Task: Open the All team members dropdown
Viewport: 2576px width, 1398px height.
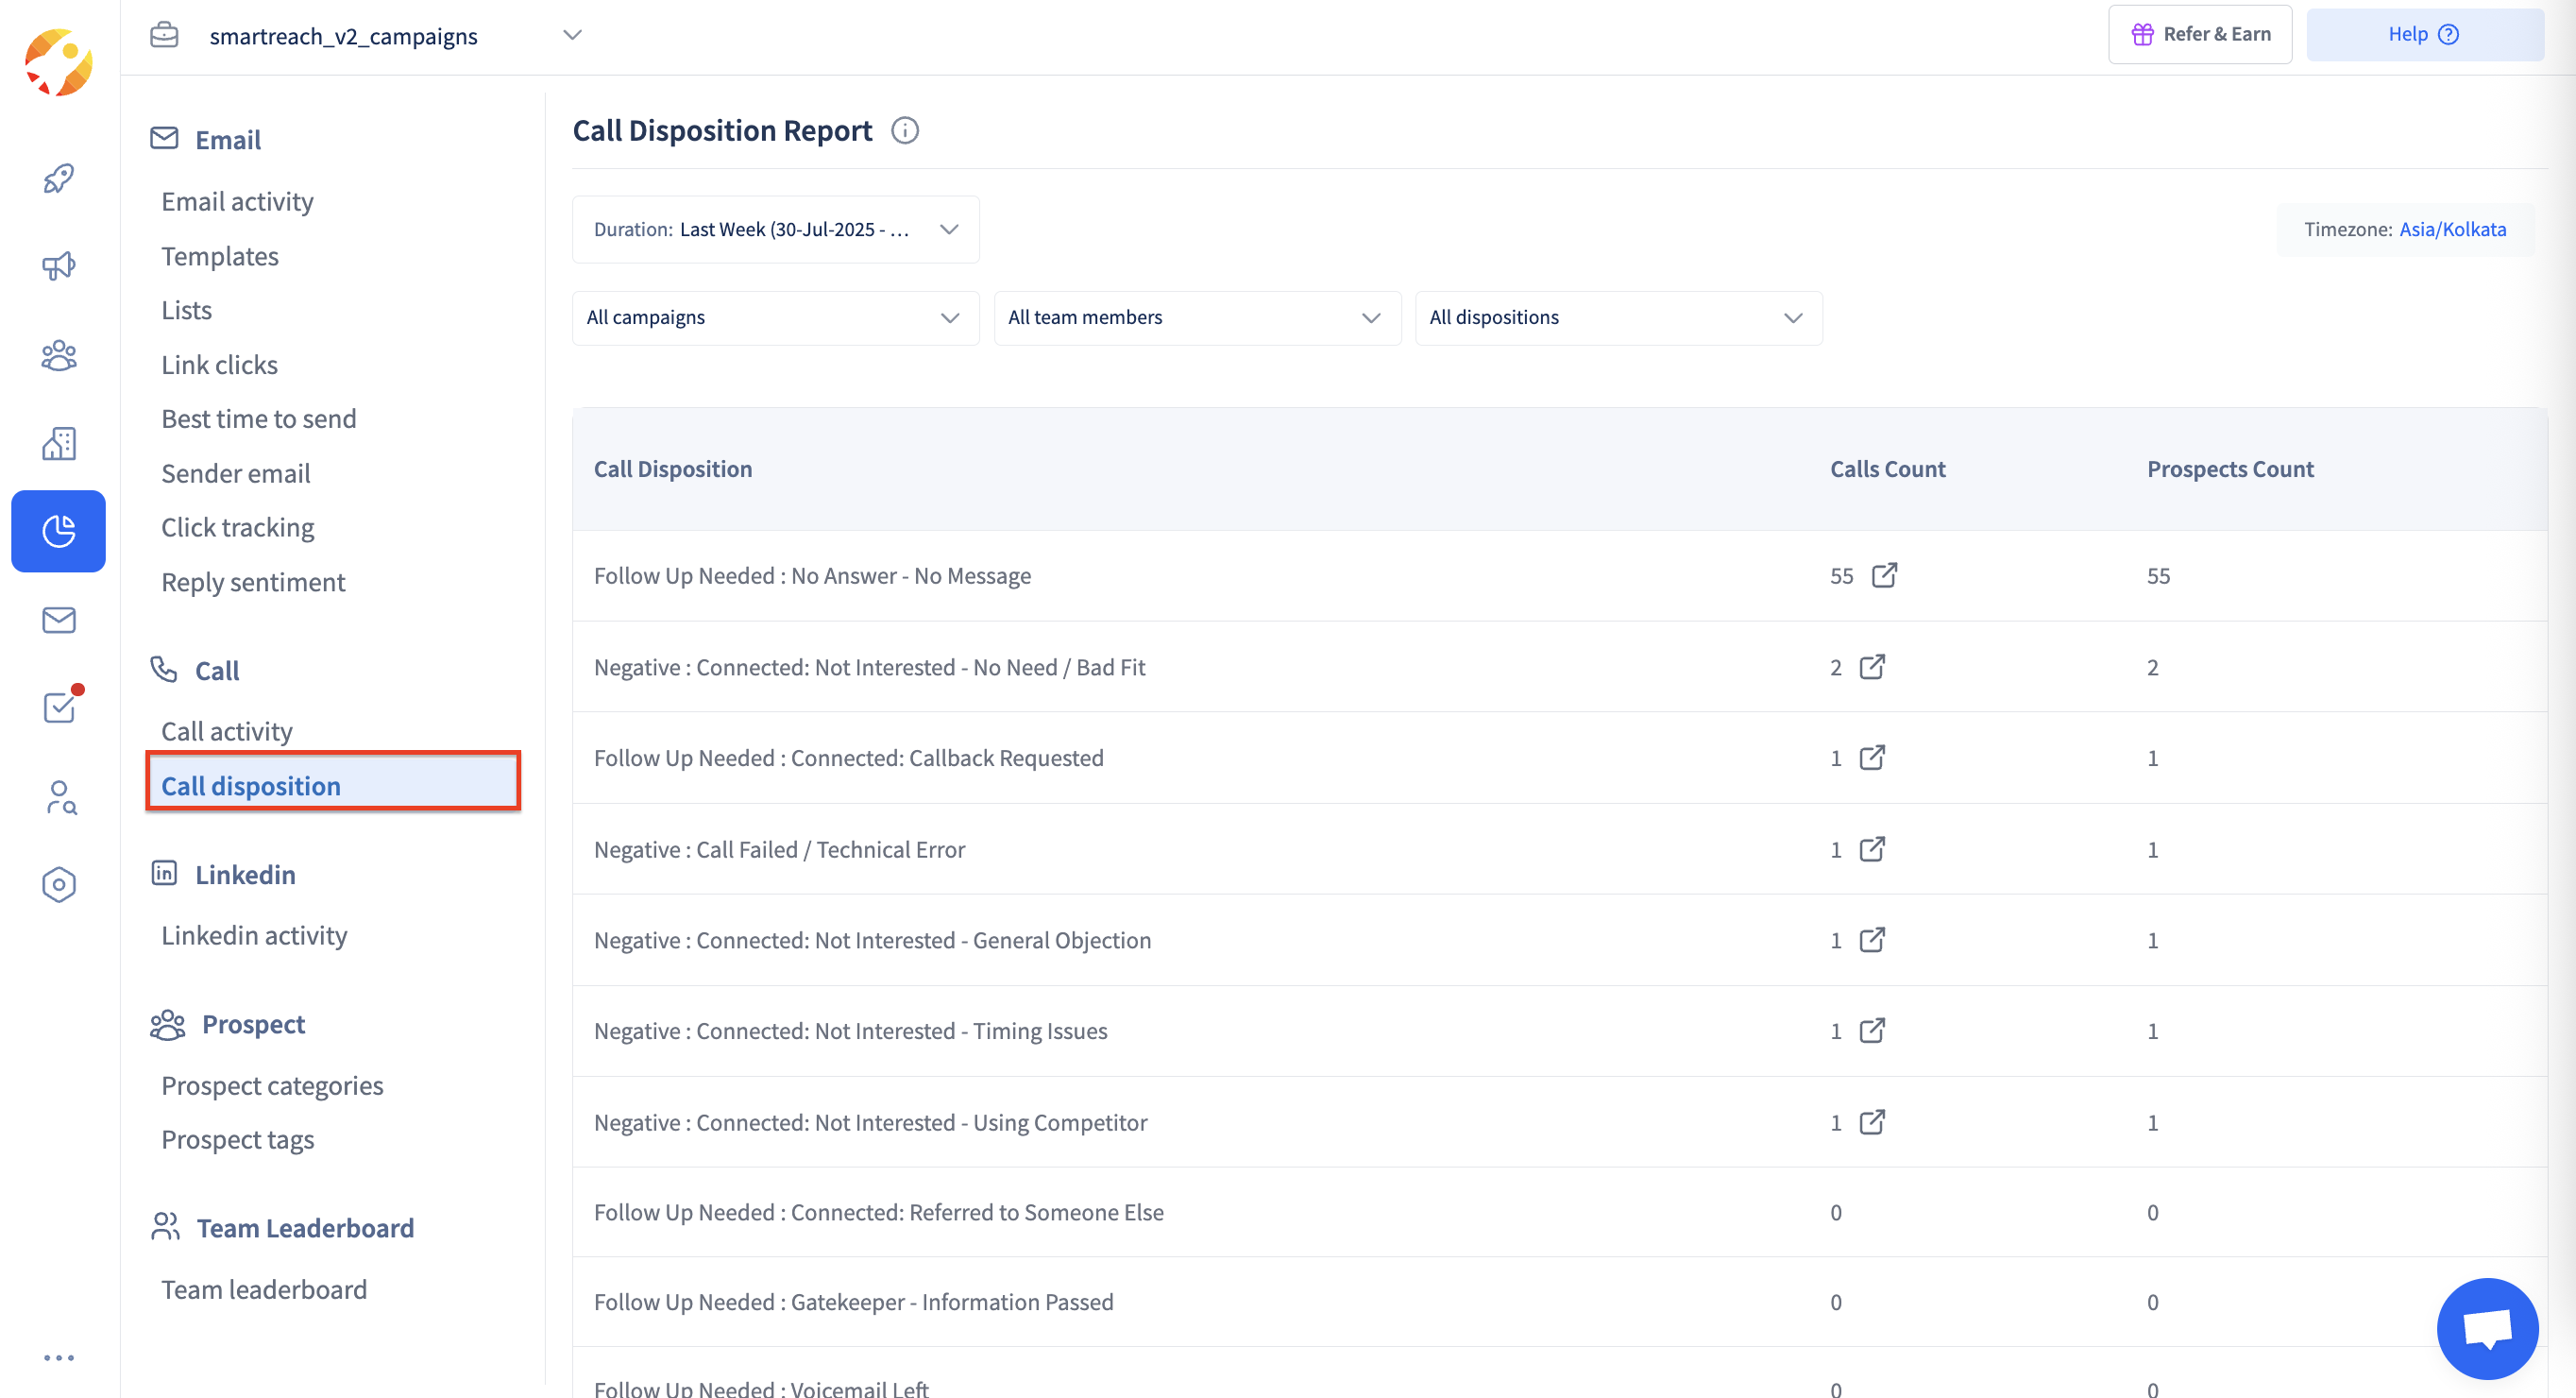Action: [1197, 317]
